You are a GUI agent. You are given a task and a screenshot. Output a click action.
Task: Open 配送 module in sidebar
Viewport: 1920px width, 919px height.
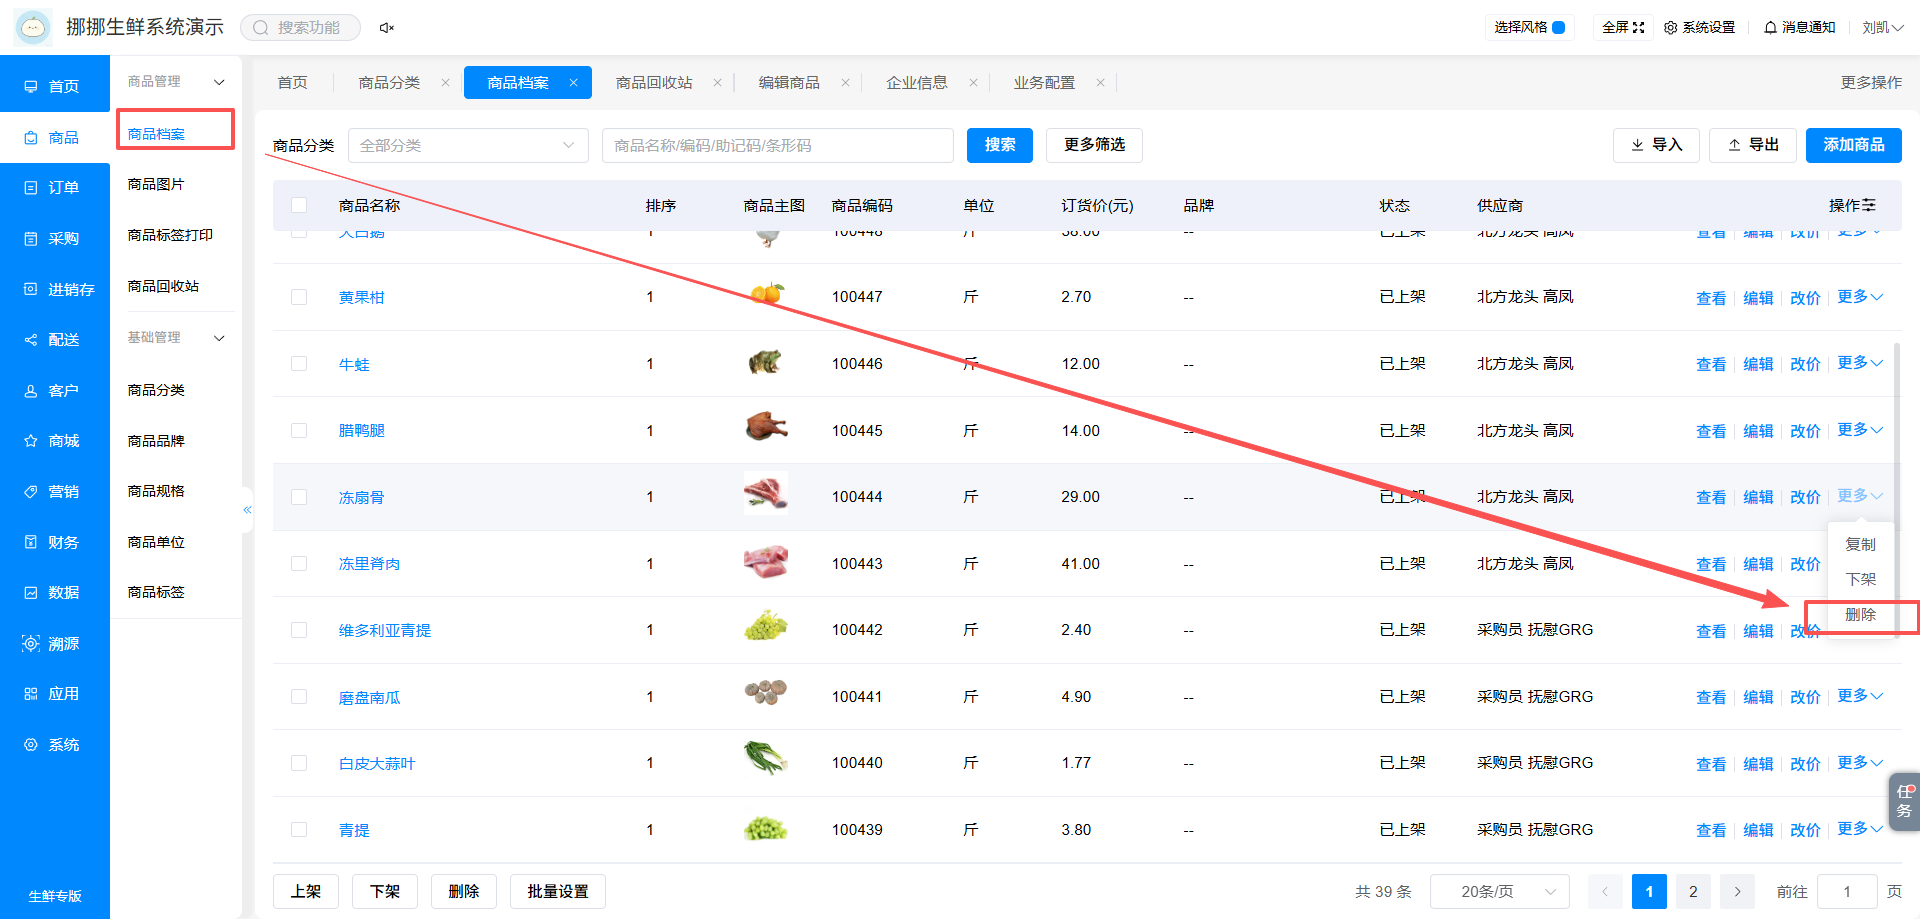tap(54, 339)
